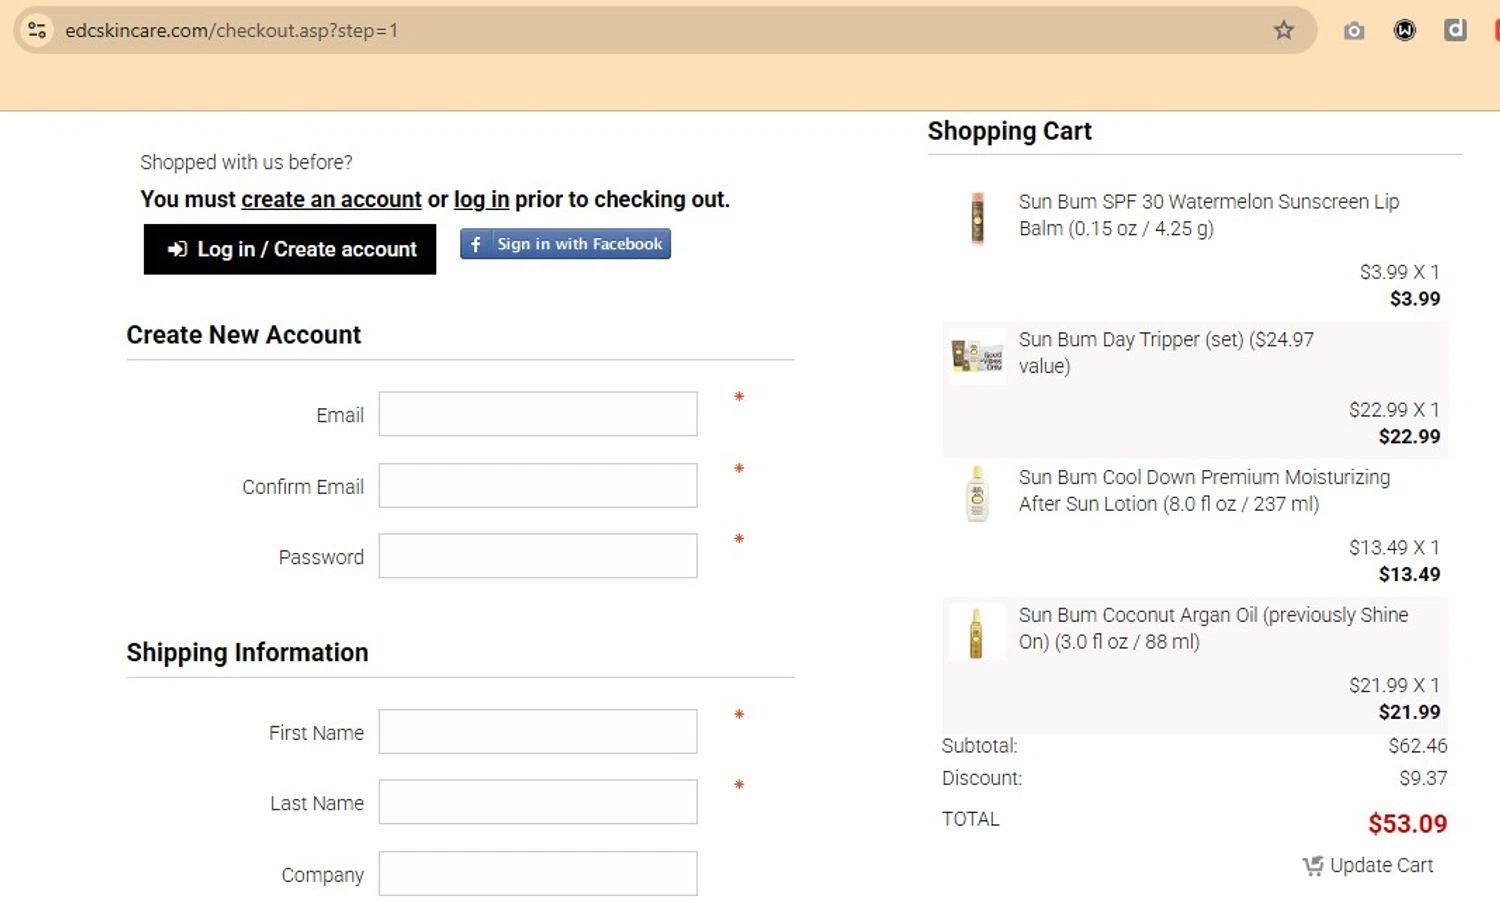Open the Sun Bum Day Tripper set thumbnail
Image resolution: width=1500 pixels, height=904 pixels.
977,356
